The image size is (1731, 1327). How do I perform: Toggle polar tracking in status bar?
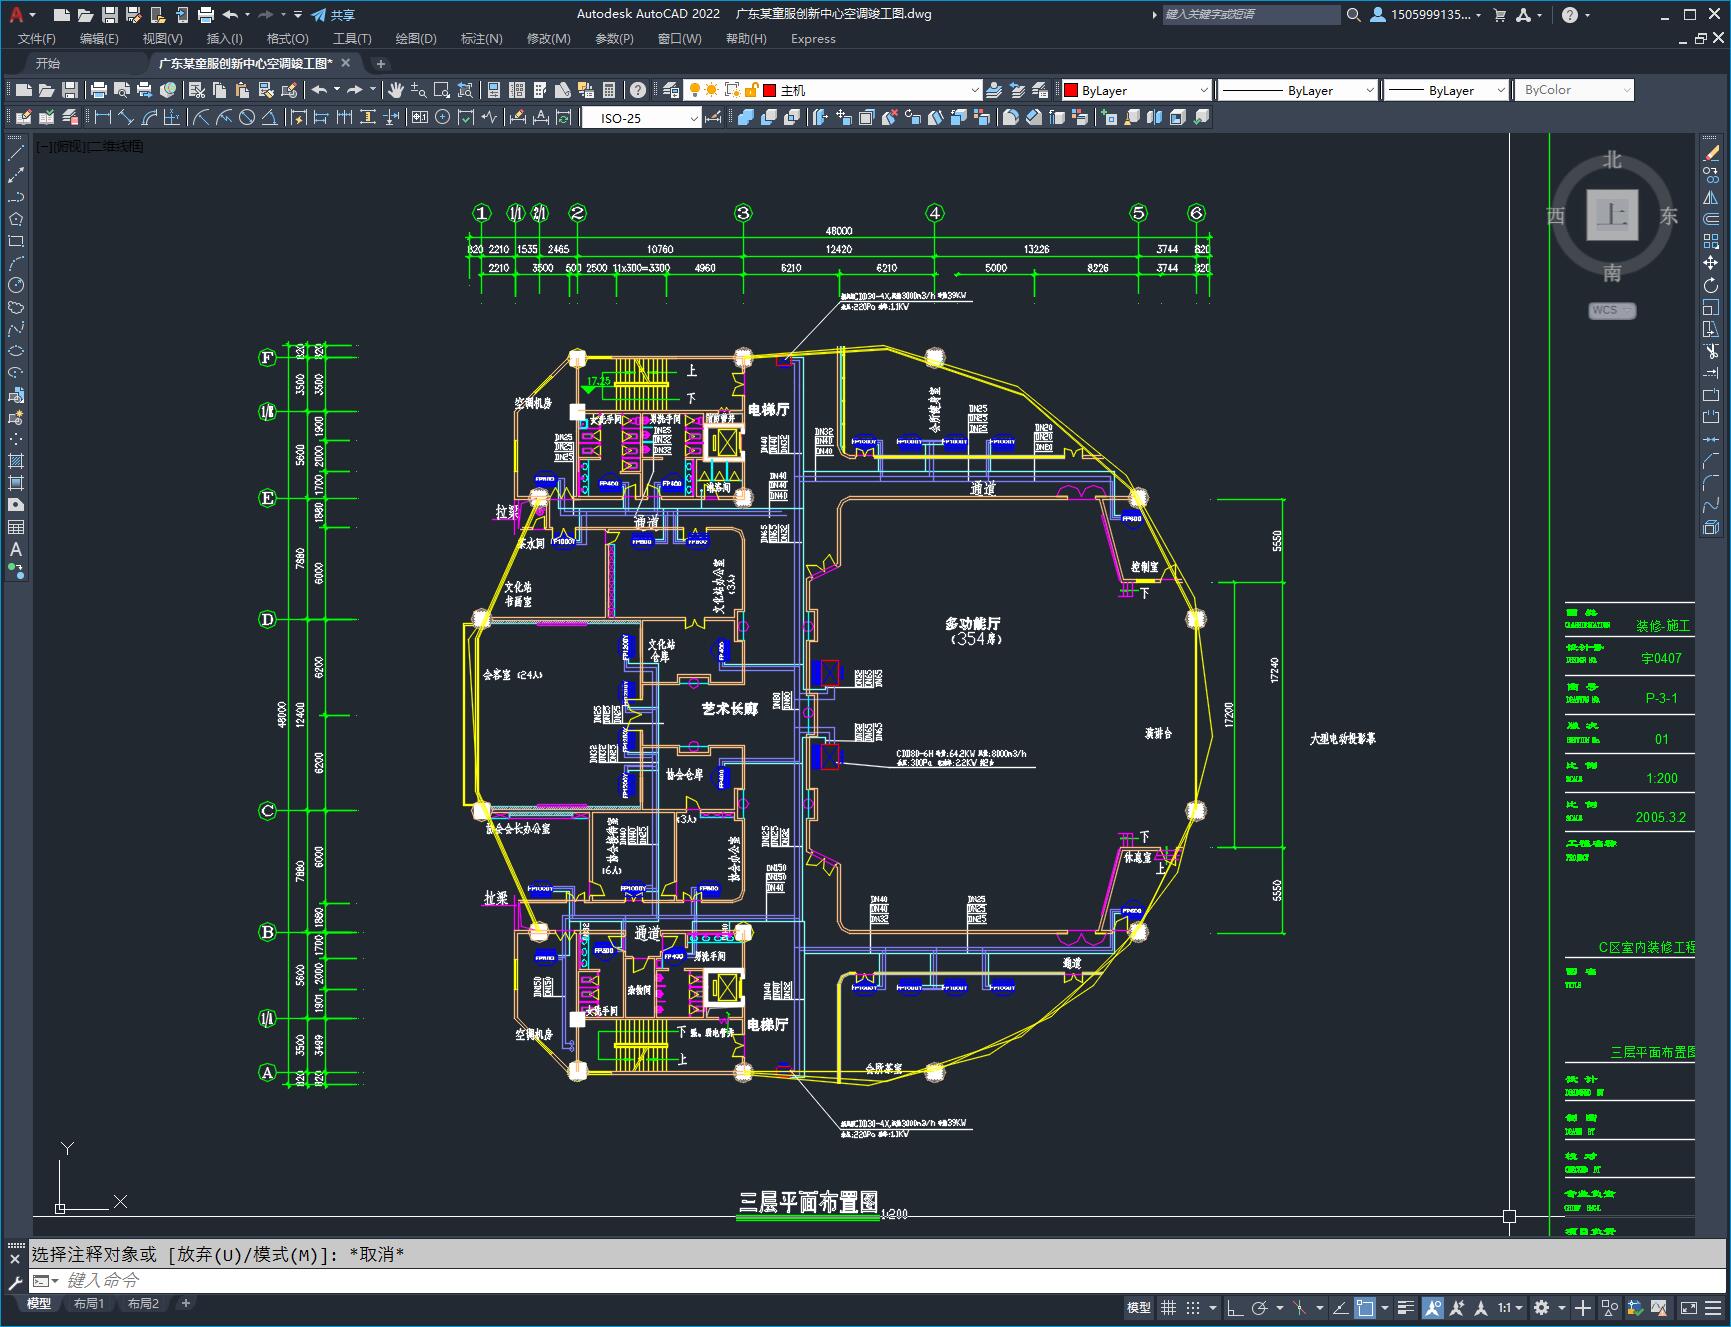[1260, 1307]
